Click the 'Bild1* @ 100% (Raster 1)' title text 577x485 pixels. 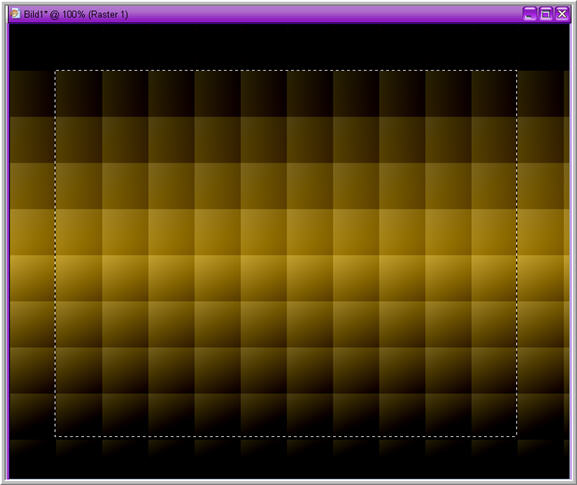[x=76, y=14]
